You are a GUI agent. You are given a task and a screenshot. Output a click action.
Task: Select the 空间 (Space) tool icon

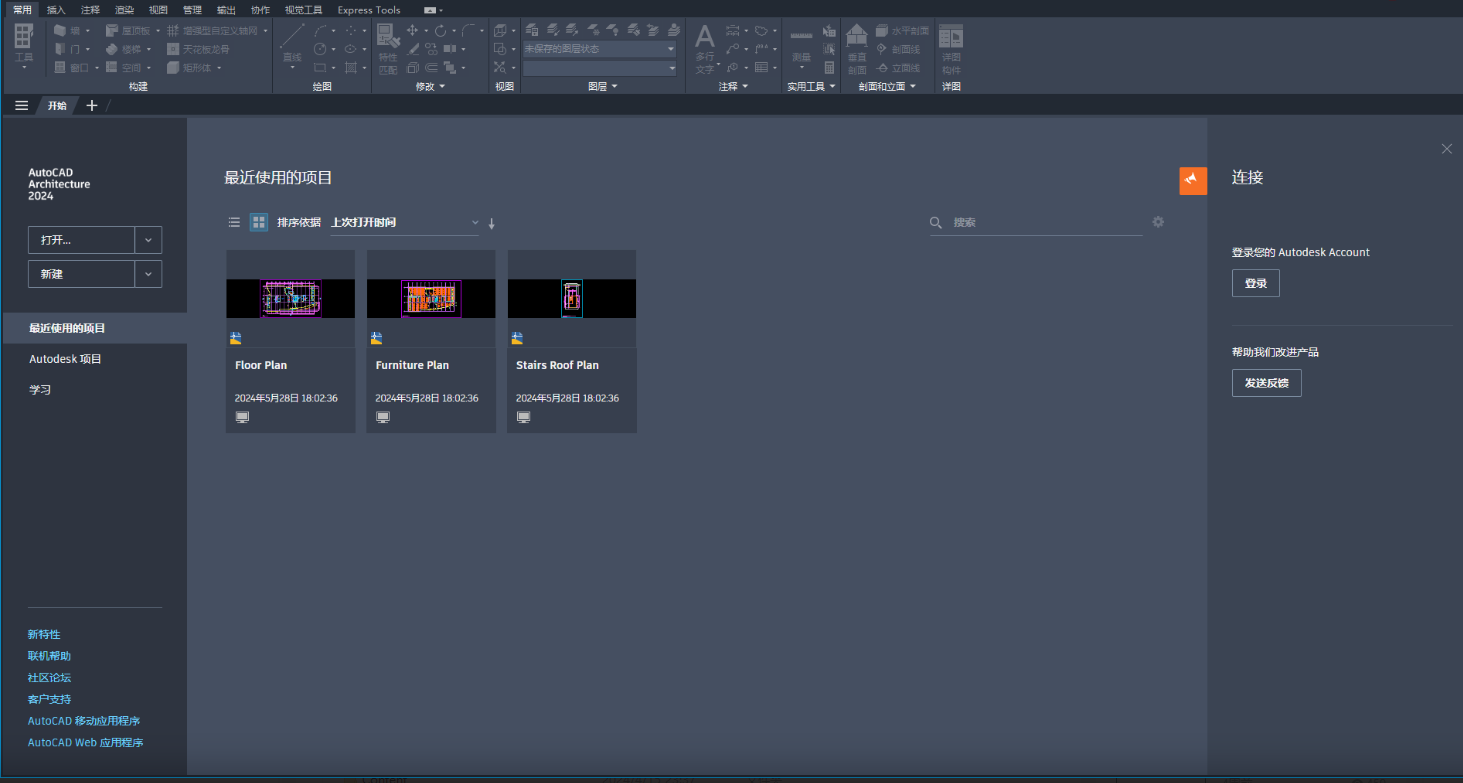[111, 67]
